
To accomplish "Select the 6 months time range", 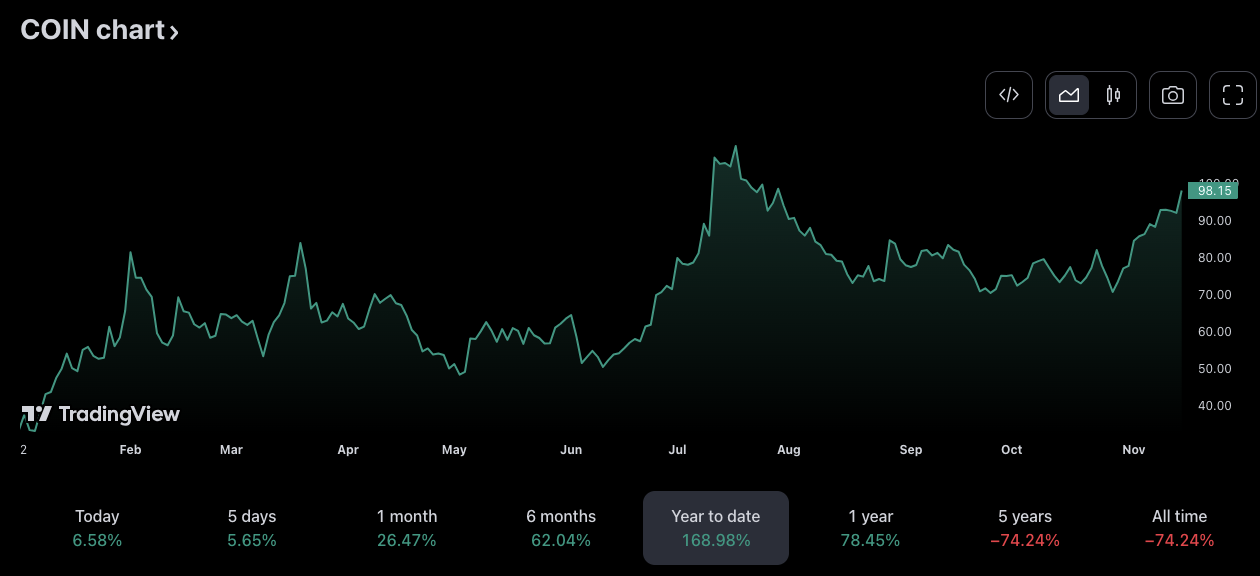I will coord(561,528).
